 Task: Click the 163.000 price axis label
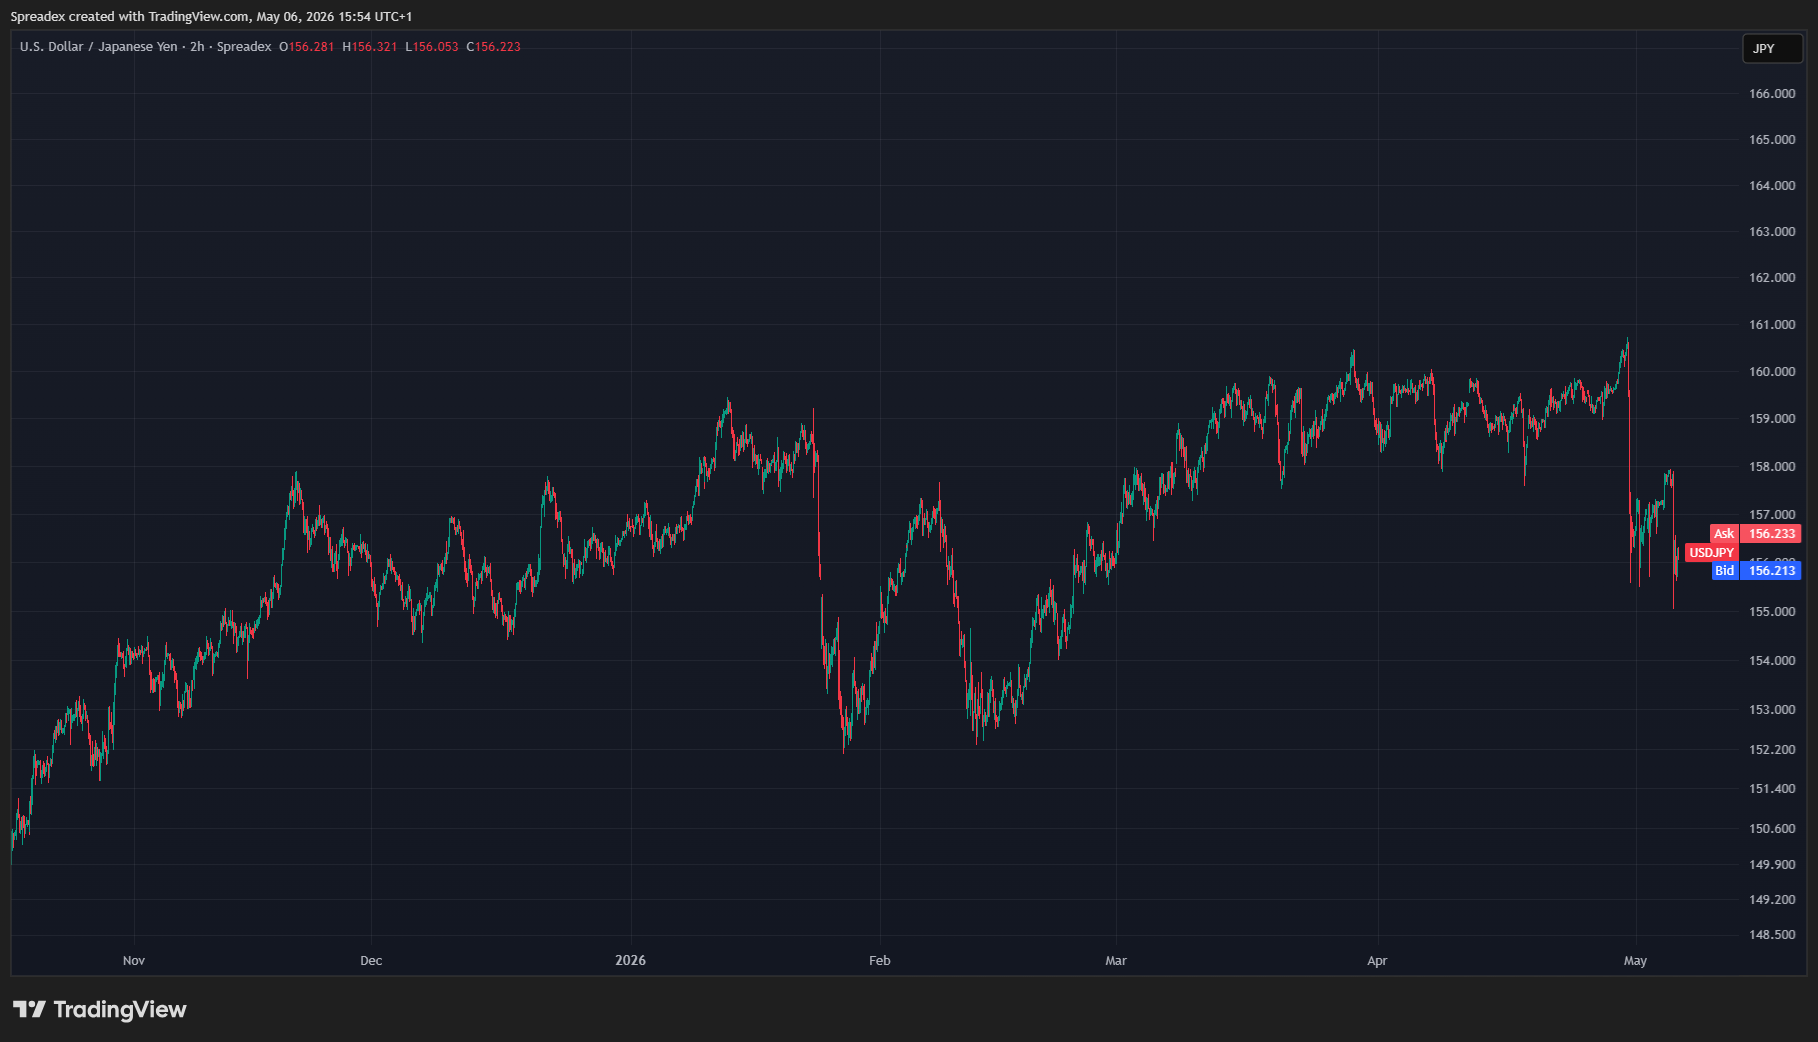click(x=1772, y=232)
